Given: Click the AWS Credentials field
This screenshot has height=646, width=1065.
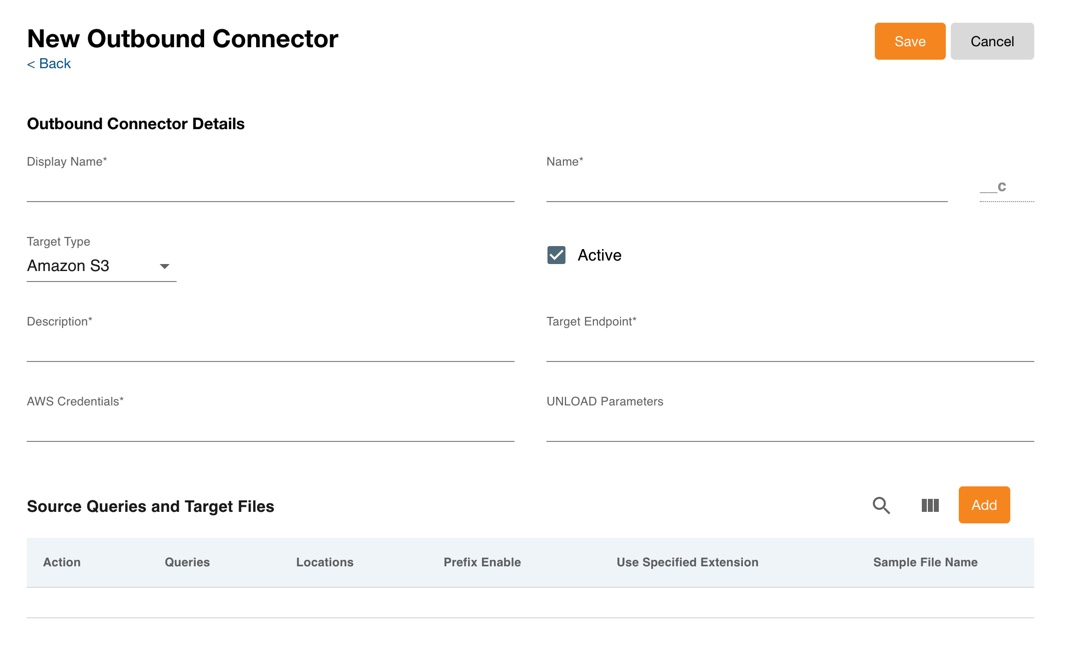Looking at the screenshot, I should pos(270,427).
